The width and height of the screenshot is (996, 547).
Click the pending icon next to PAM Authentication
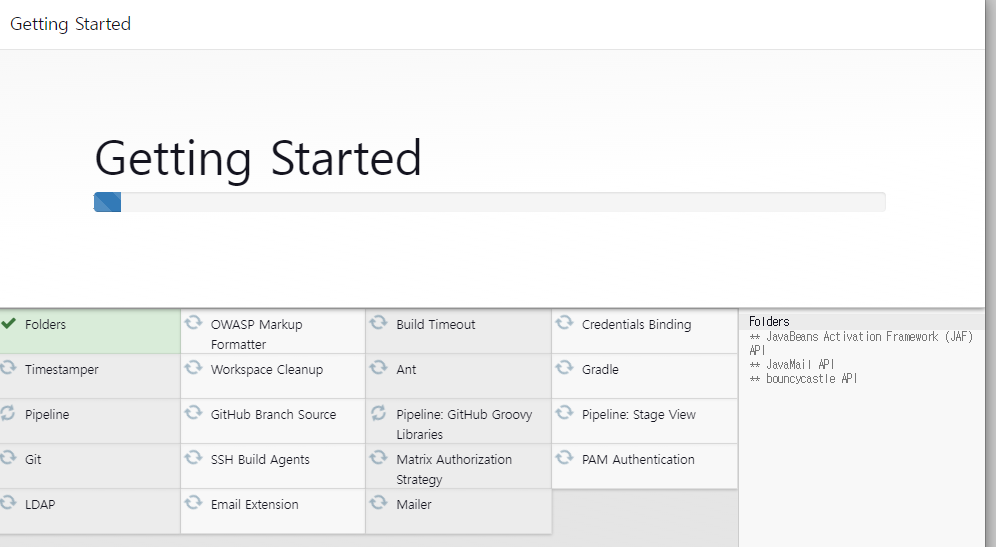click(x=564, y=458)
